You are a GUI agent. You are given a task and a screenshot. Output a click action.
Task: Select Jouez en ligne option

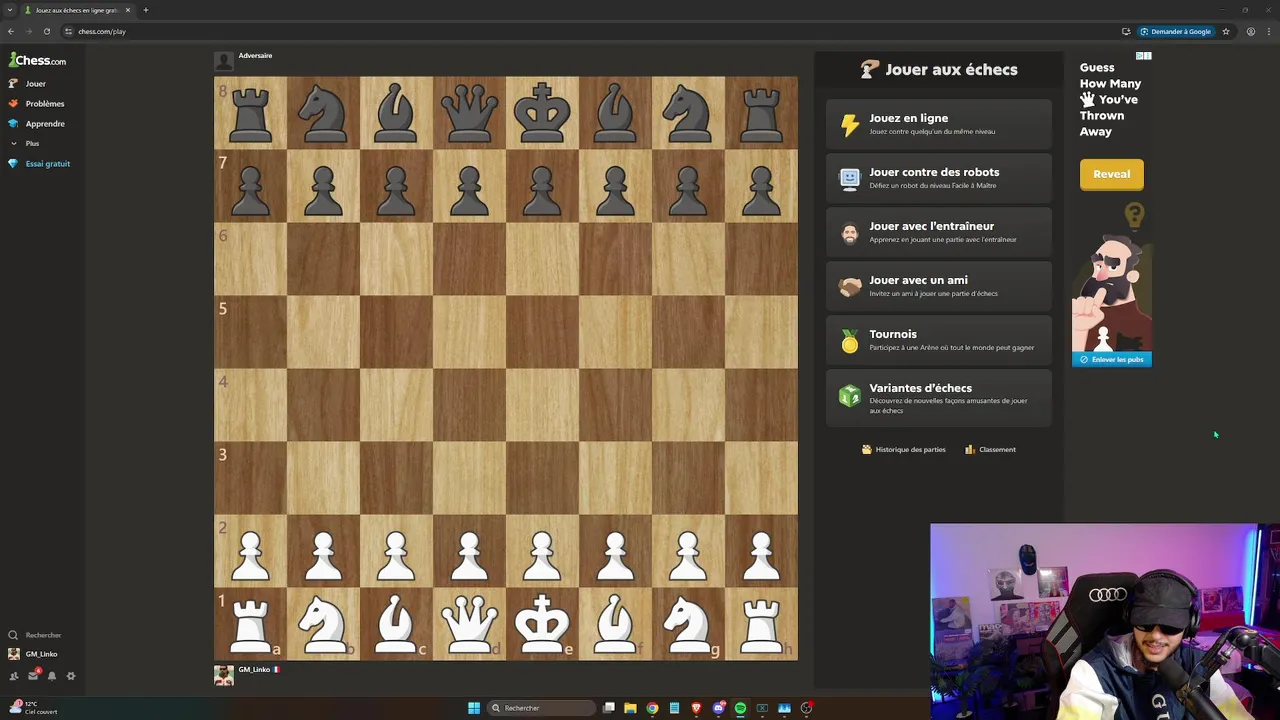pyautogui.click(x=939, y=124)
